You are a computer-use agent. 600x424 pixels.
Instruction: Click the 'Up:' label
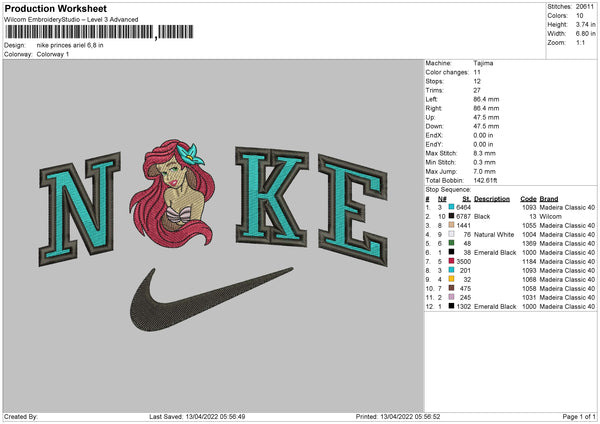click(x=430, y=117)
